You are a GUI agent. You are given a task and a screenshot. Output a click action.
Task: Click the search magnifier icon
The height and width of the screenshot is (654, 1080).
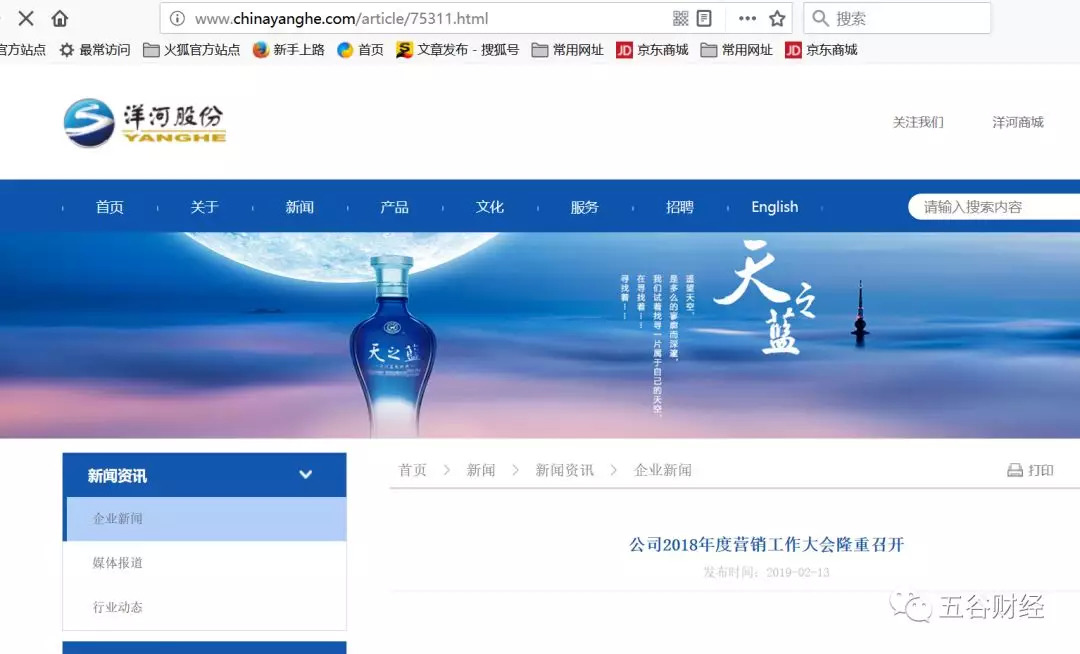[x=820, y=18]
